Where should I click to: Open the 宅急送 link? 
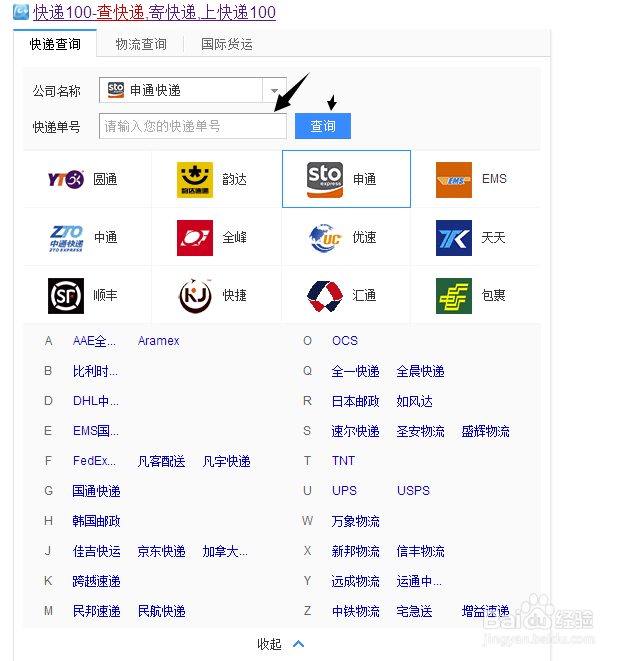415,611
